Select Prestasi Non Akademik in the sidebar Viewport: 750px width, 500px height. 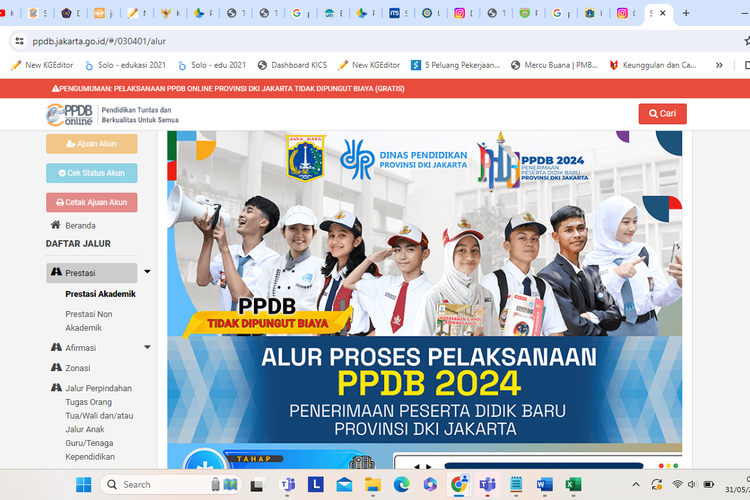pyautogui.click(x=89, y=320)
